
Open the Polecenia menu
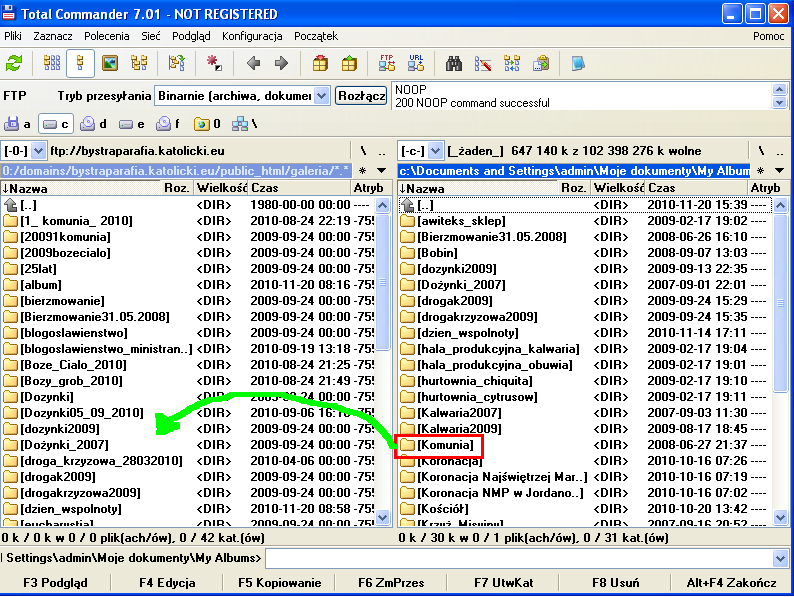106,36
